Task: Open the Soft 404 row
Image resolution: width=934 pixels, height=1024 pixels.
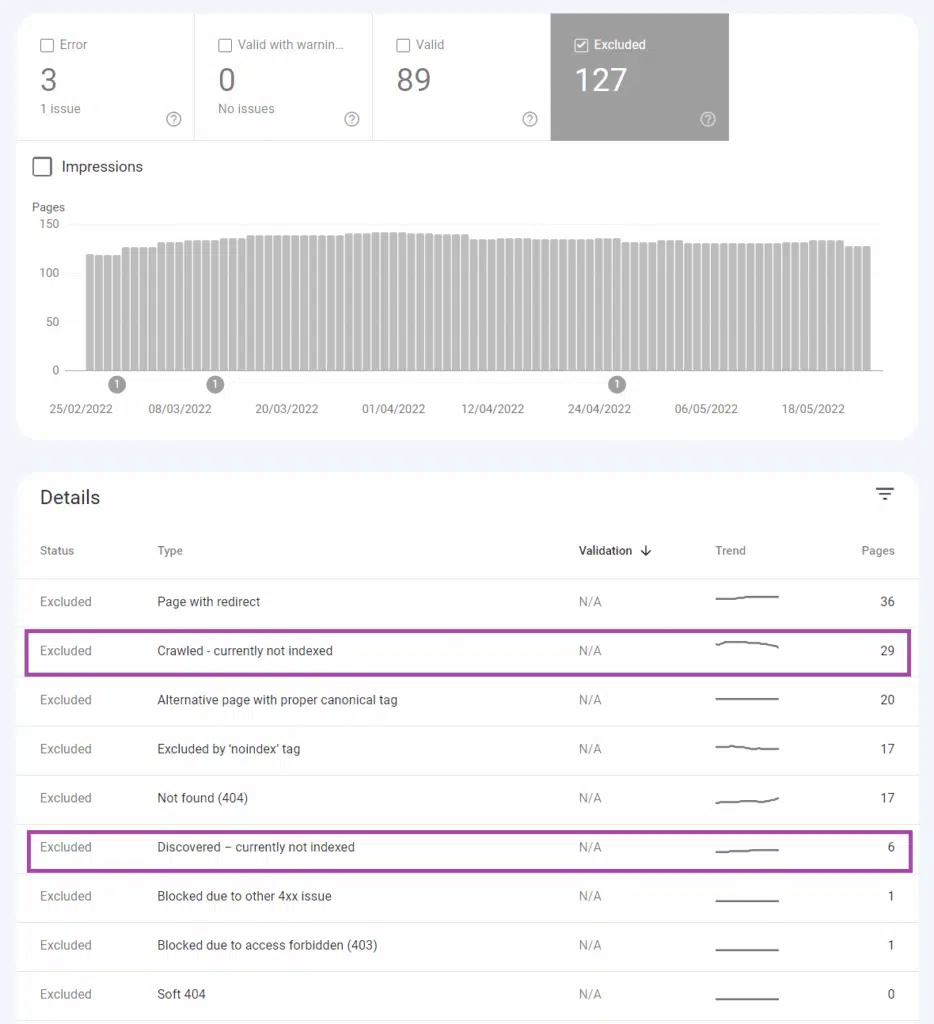Action: click(181, 994)
